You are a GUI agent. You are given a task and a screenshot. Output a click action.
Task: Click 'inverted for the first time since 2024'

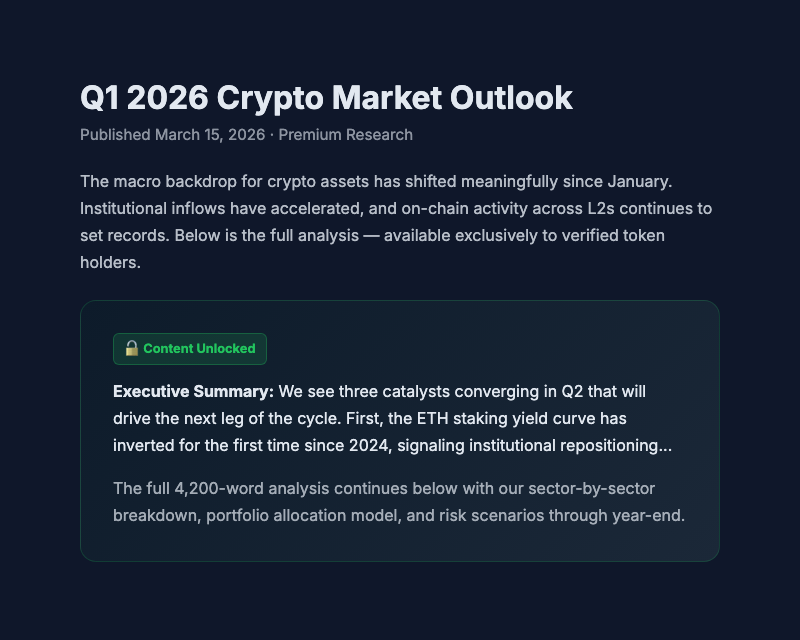coord(254,446)
